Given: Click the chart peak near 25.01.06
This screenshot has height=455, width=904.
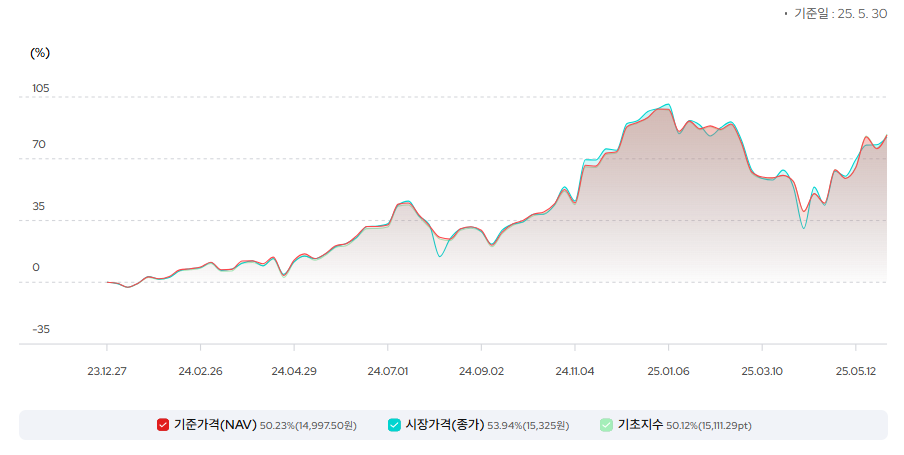Looking at the screenshot, I should coord(668,105).
